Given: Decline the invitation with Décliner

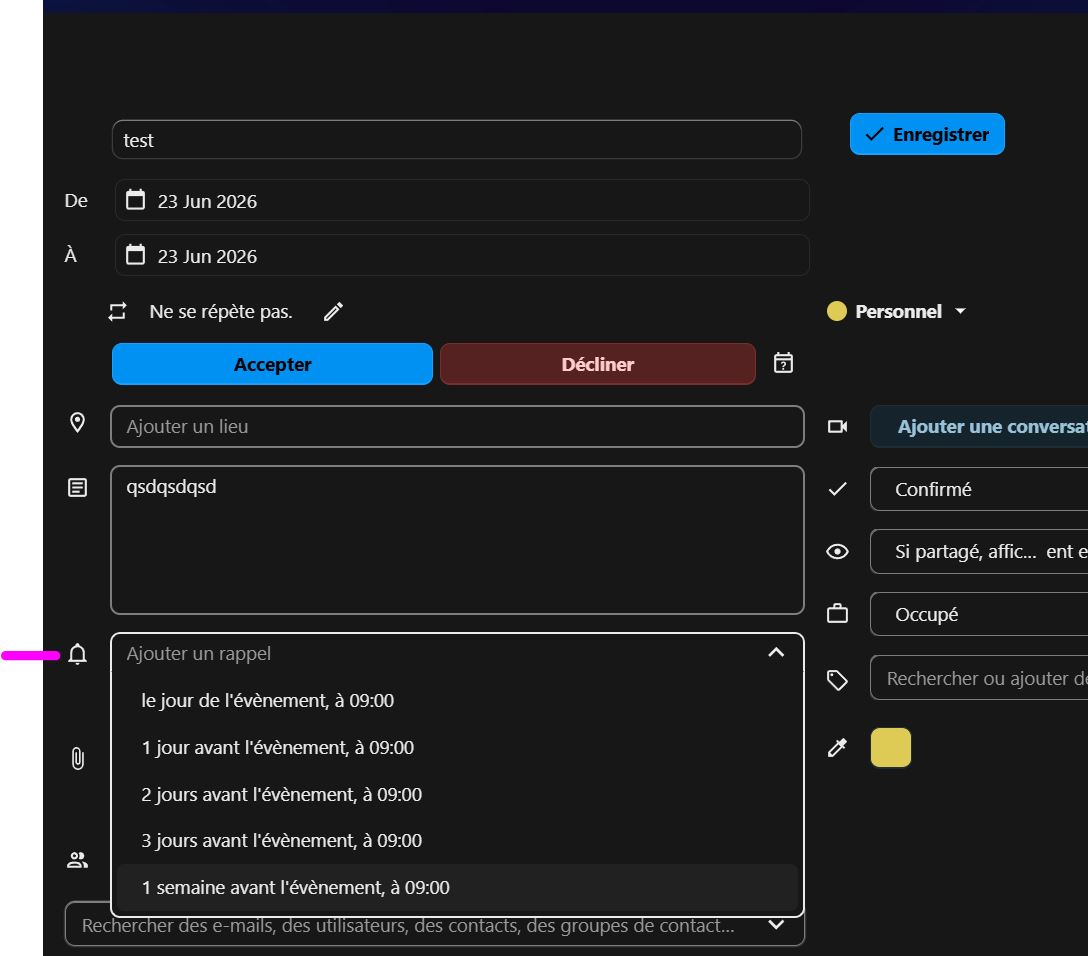Looking at the screenshot, I should [x=597, y=364].
